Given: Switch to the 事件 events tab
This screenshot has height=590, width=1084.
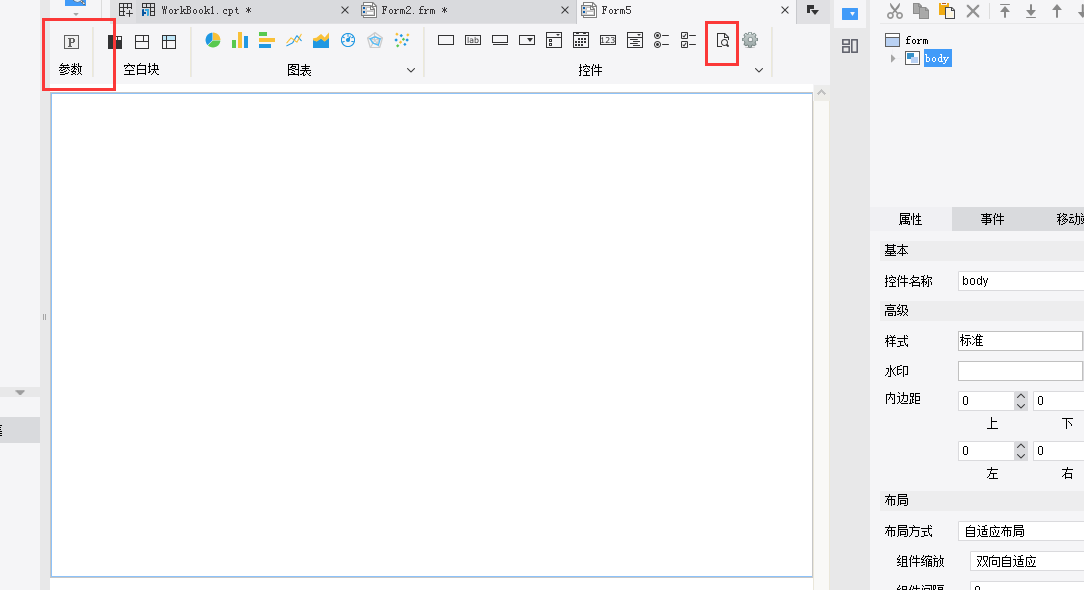Looking at the screenshot, I should click(992, 219).
